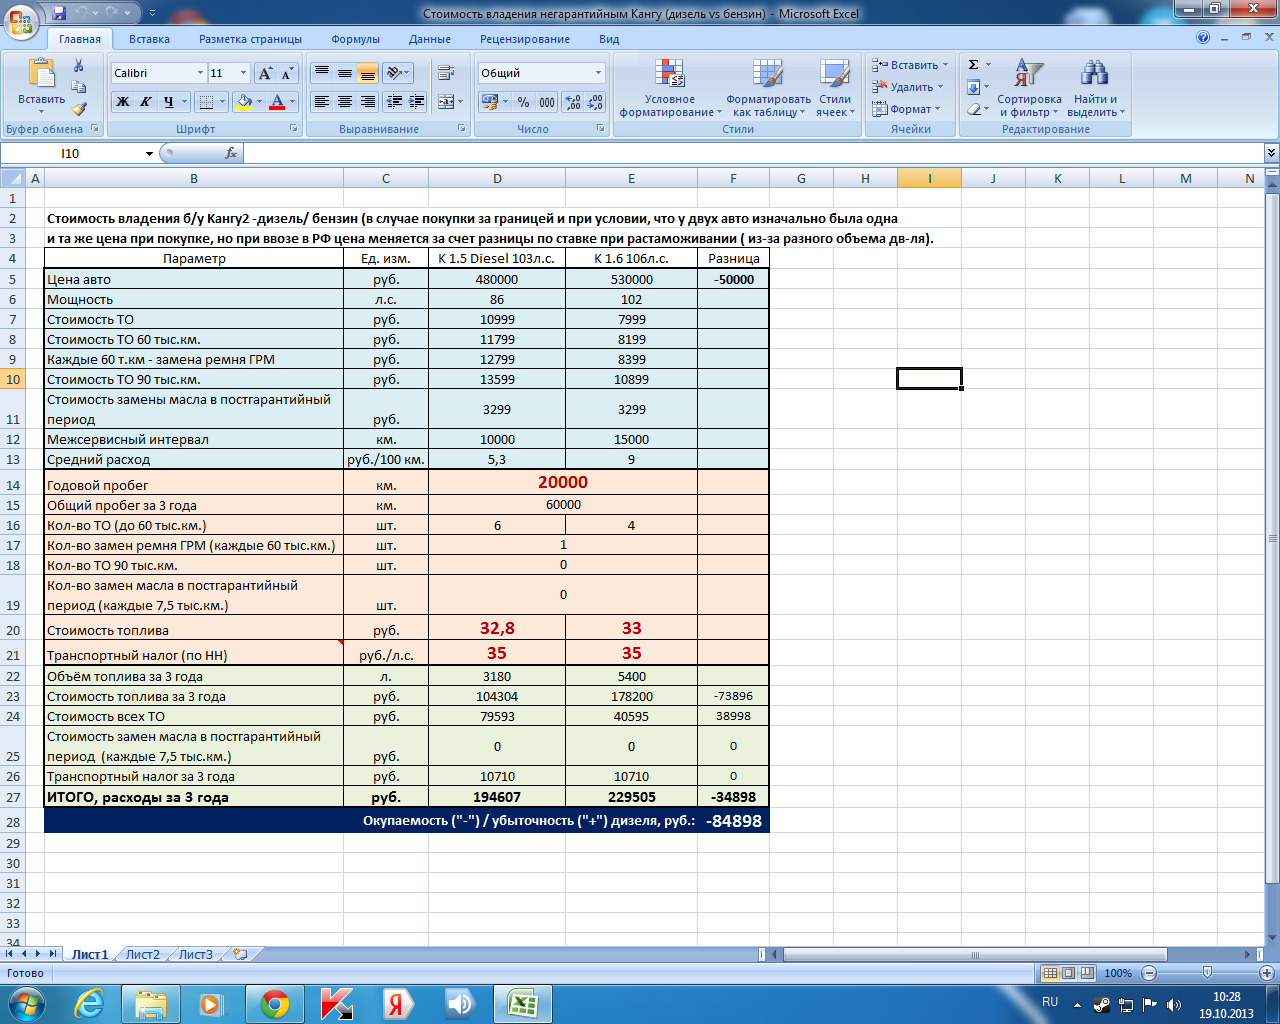The width and height of the screenshot is (1280, 1024).
Task: Increase font size with the large A icon
Action: (265, 73)
